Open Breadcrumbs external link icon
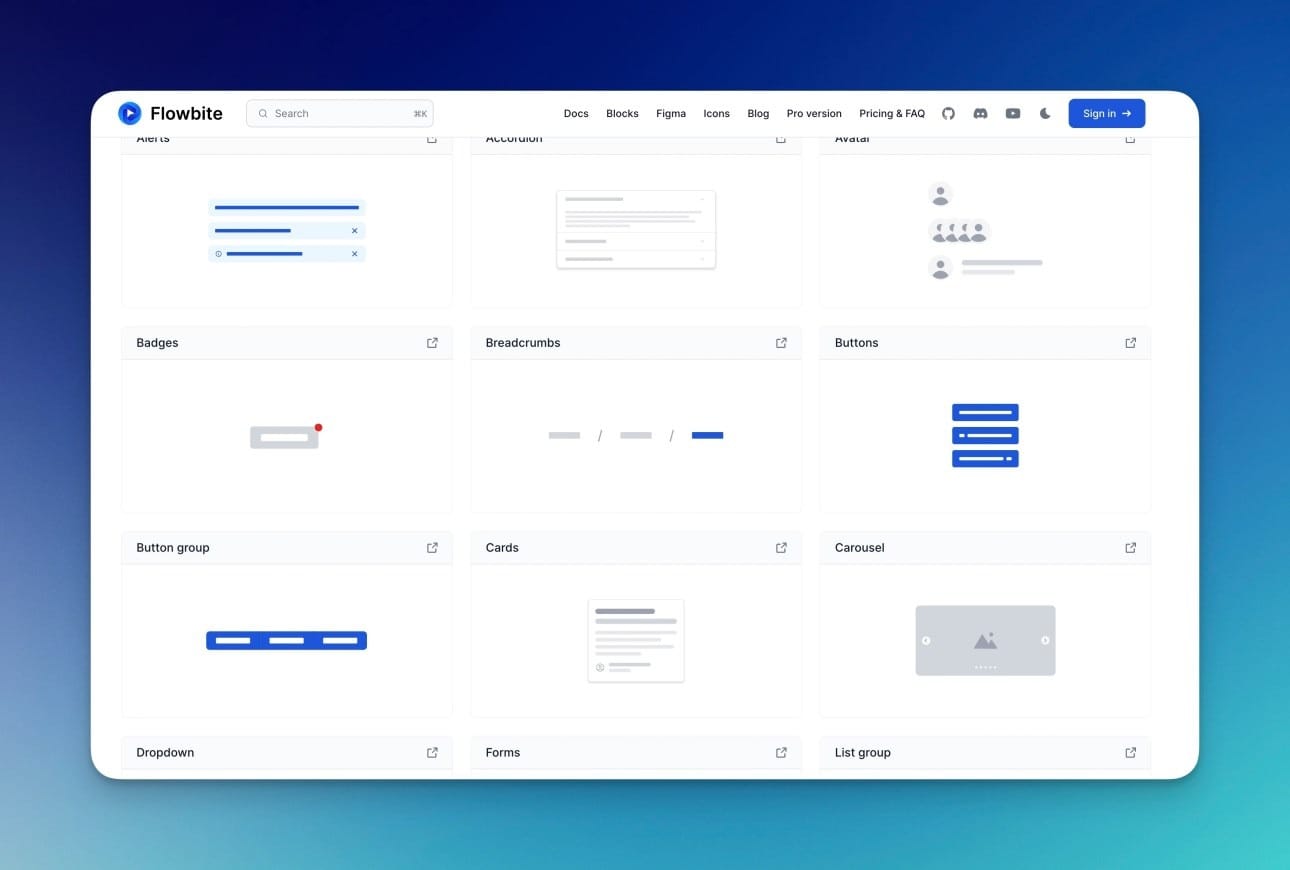 tap(781, 343)
